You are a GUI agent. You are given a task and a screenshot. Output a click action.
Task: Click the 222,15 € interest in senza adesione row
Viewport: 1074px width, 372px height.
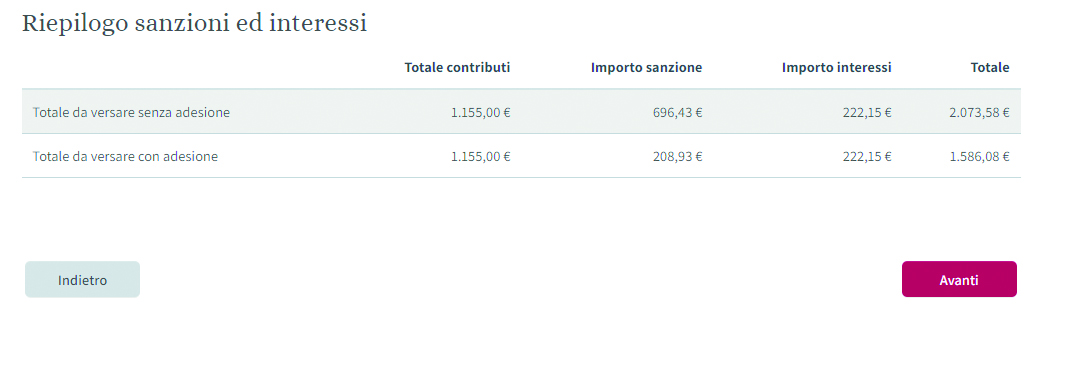pos(867,112)
